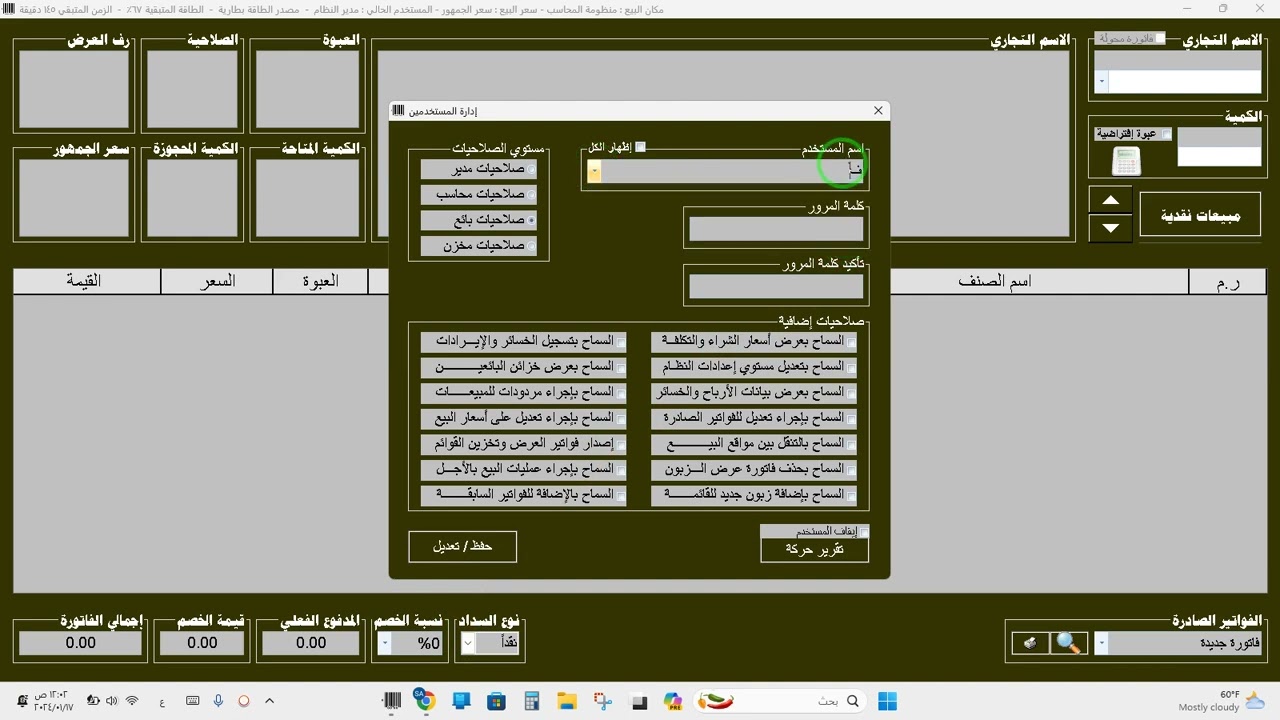Toggle عبوة إفتراضية checkbox
This screenshot has width=1280, height=720.
pyautogui.click(x=1166, y=134)
